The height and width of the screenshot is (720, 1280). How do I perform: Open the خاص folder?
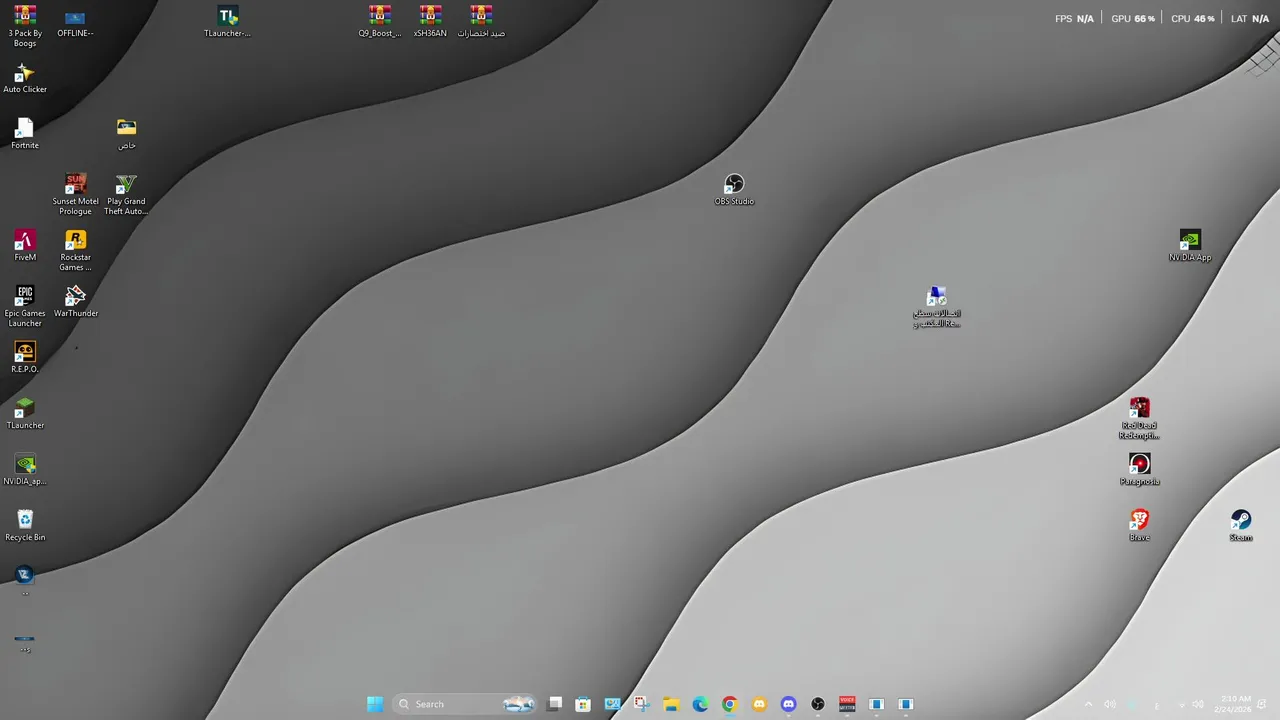126,134
